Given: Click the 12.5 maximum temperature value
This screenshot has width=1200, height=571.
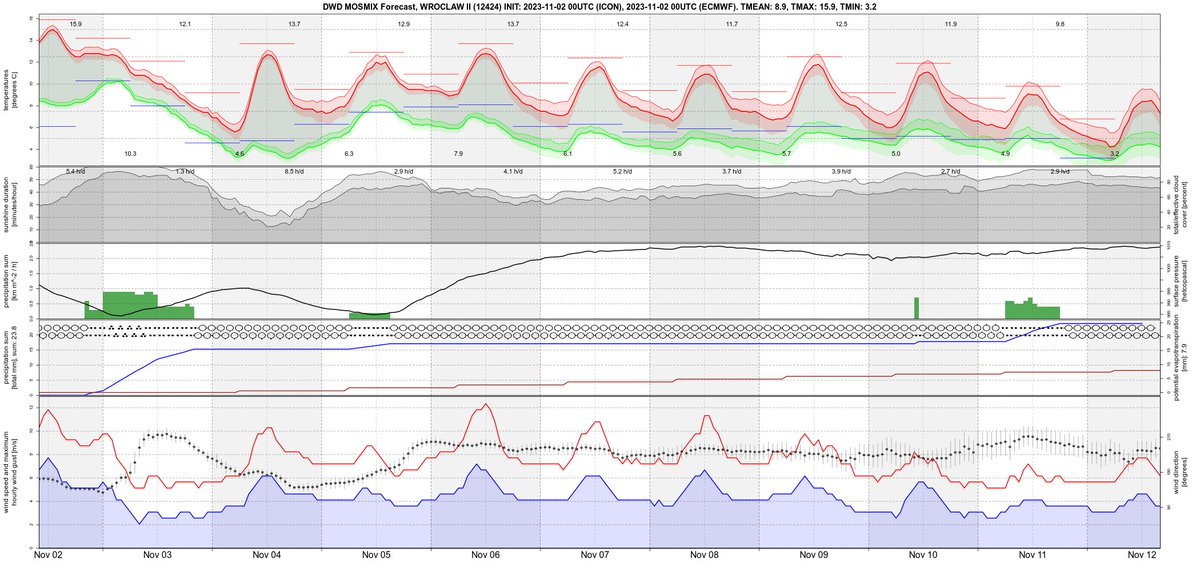Looking at the screenshot, I should (841, 23).
